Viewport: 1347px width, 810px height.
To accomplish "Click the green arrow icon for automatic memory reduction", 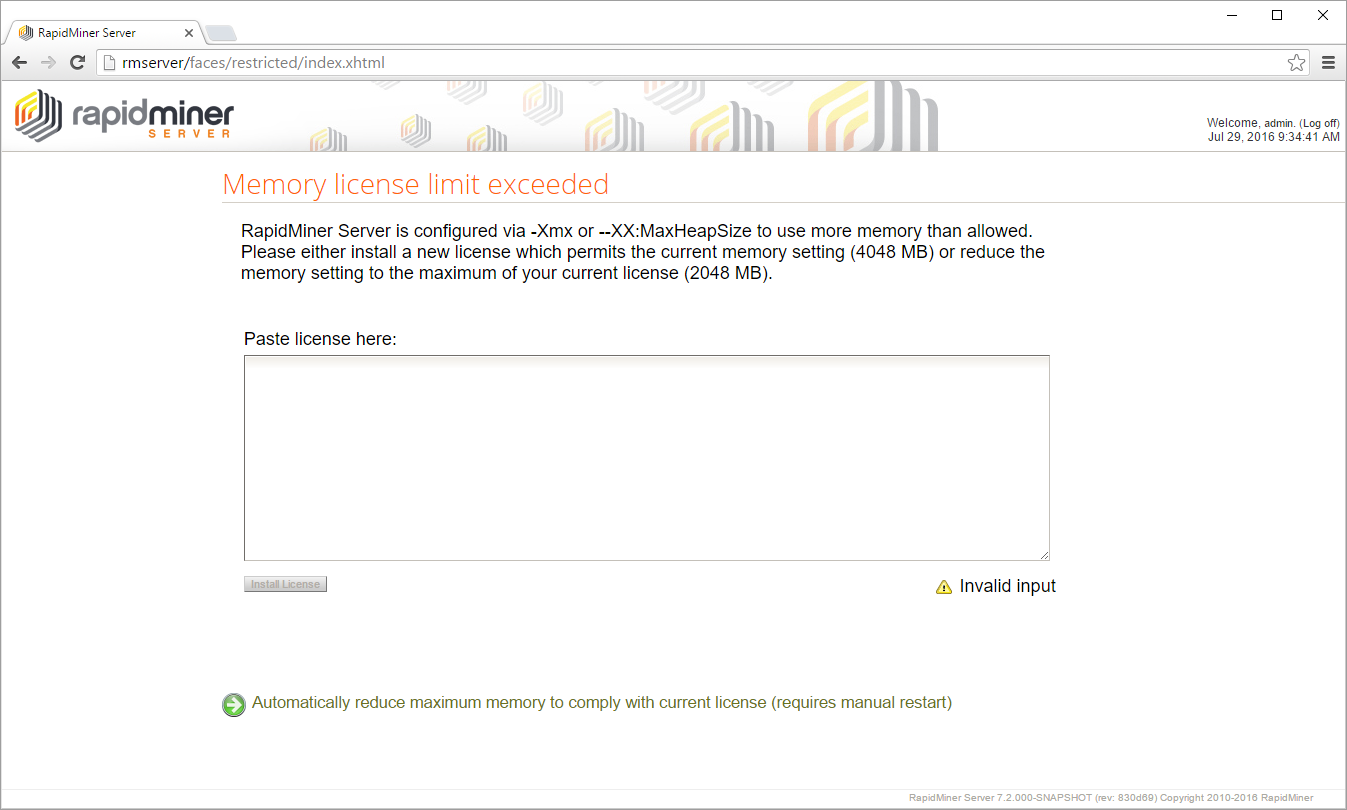I will (234, 705).
